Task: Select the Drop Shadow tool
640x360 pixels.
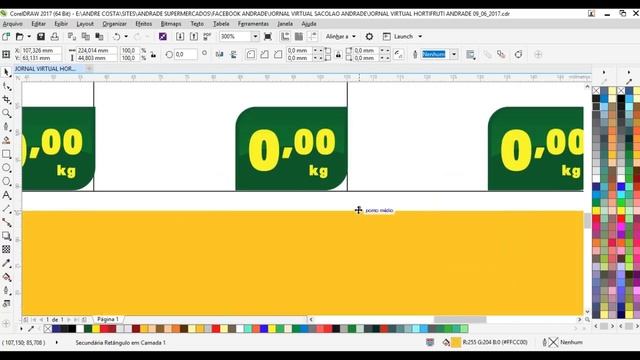Action: [x=6, y=236]
